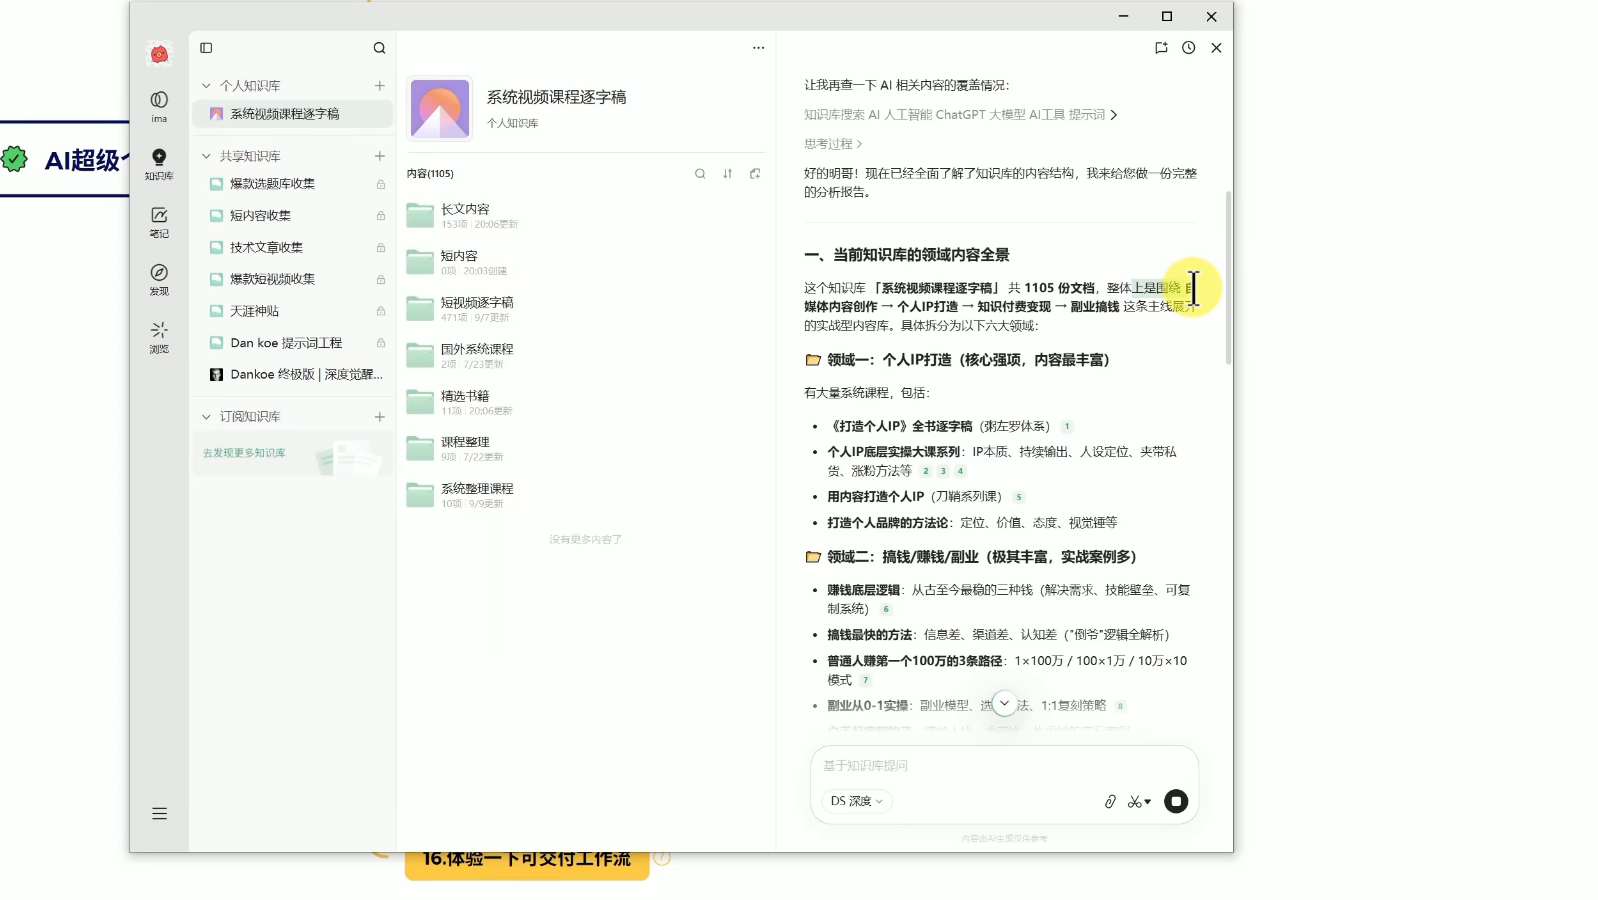The image size is (1598, 900).
Task: Open the ima home icon in sidebar
Action: pos(159,105)
